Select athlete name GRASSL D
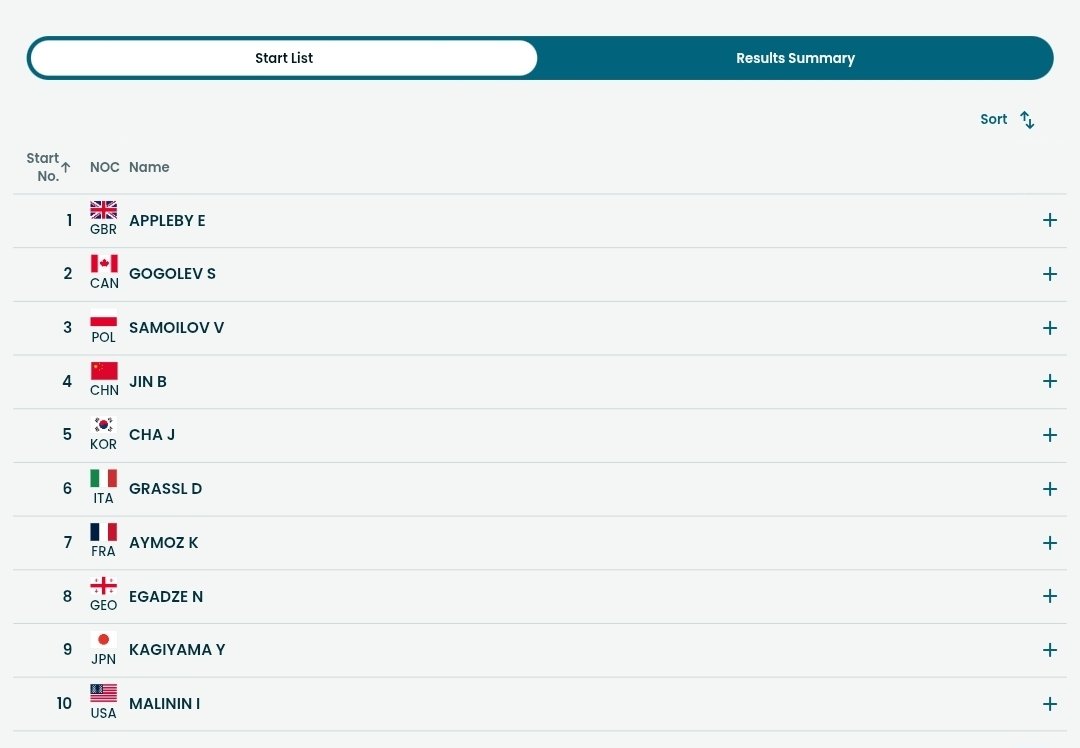The width and height of the screenshot is (1080, 748). pos(165,488)
